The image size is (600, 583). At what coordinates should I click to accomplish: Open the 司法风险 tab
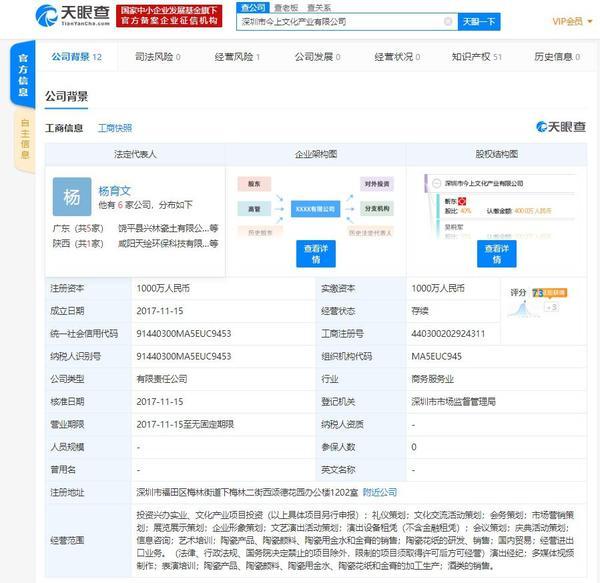(158, 57)
